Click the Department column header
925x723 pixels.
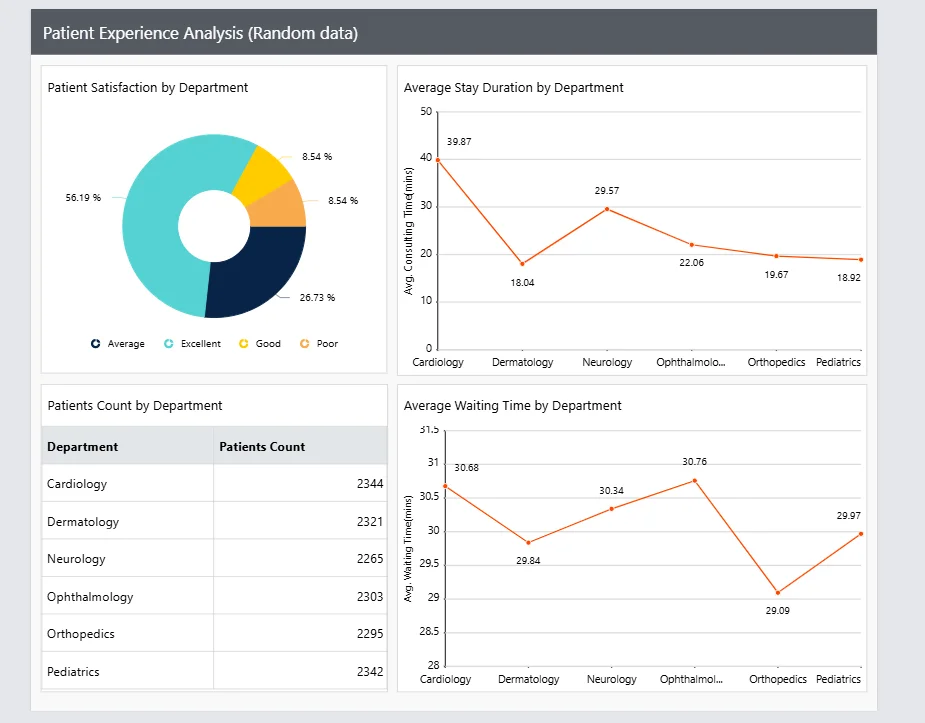pos(127,446)
